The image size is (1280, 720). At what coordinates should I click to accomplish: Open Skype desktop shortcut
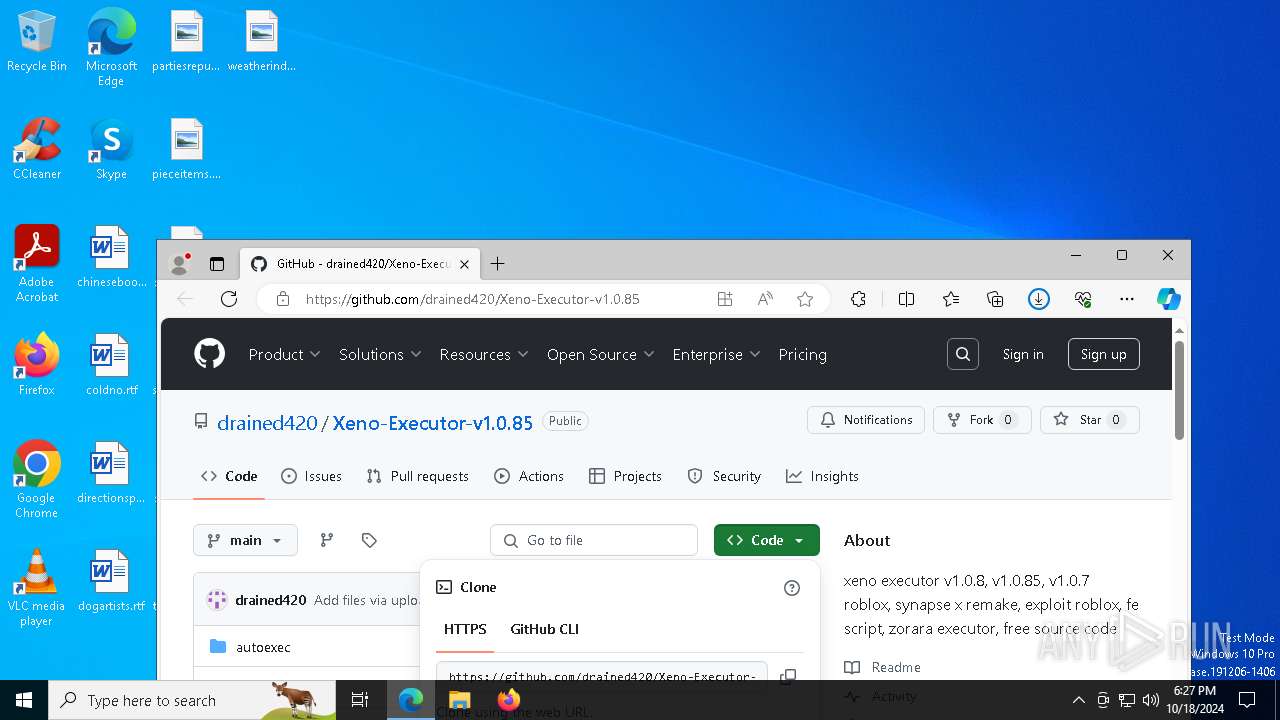pos(111,149)
